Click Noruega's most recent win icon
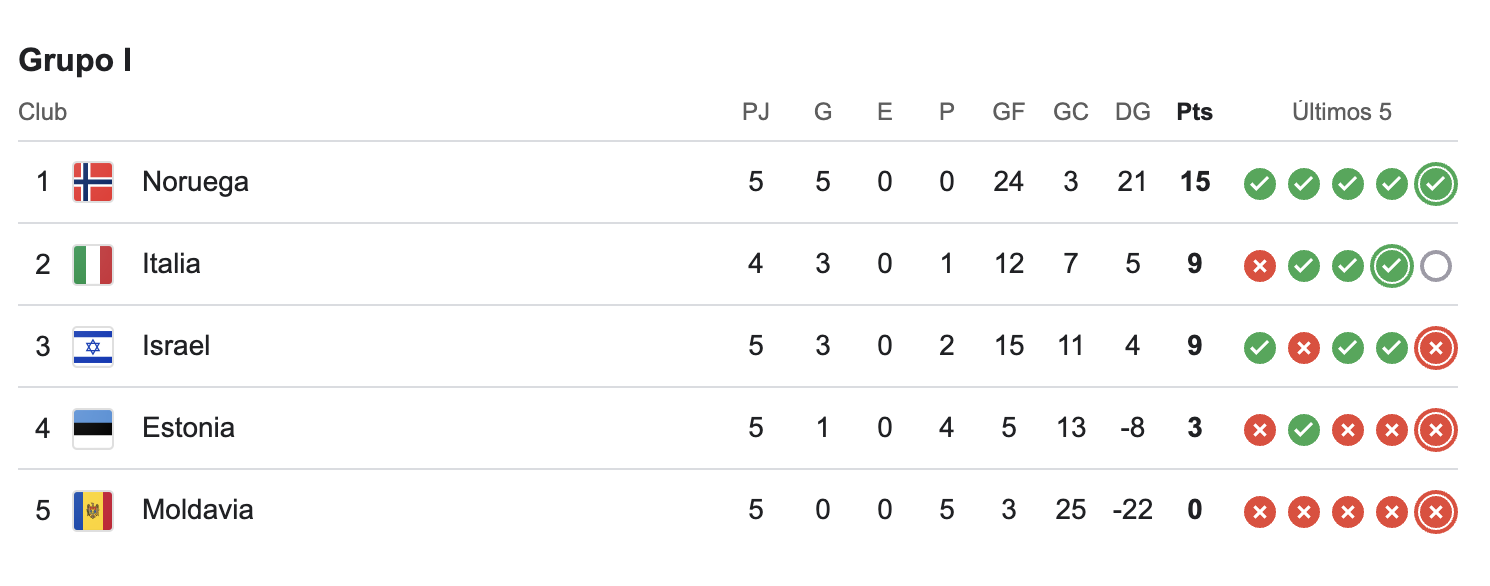The image size is (1490, 586). pos(1436,183)
